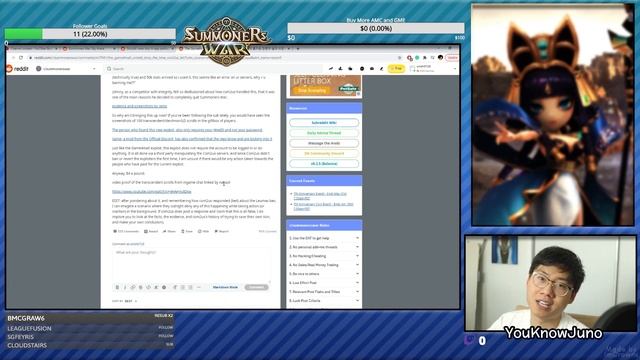640x360 pixels.
Task: Toggle Heading in comment editor
Action: click(175, 287)
